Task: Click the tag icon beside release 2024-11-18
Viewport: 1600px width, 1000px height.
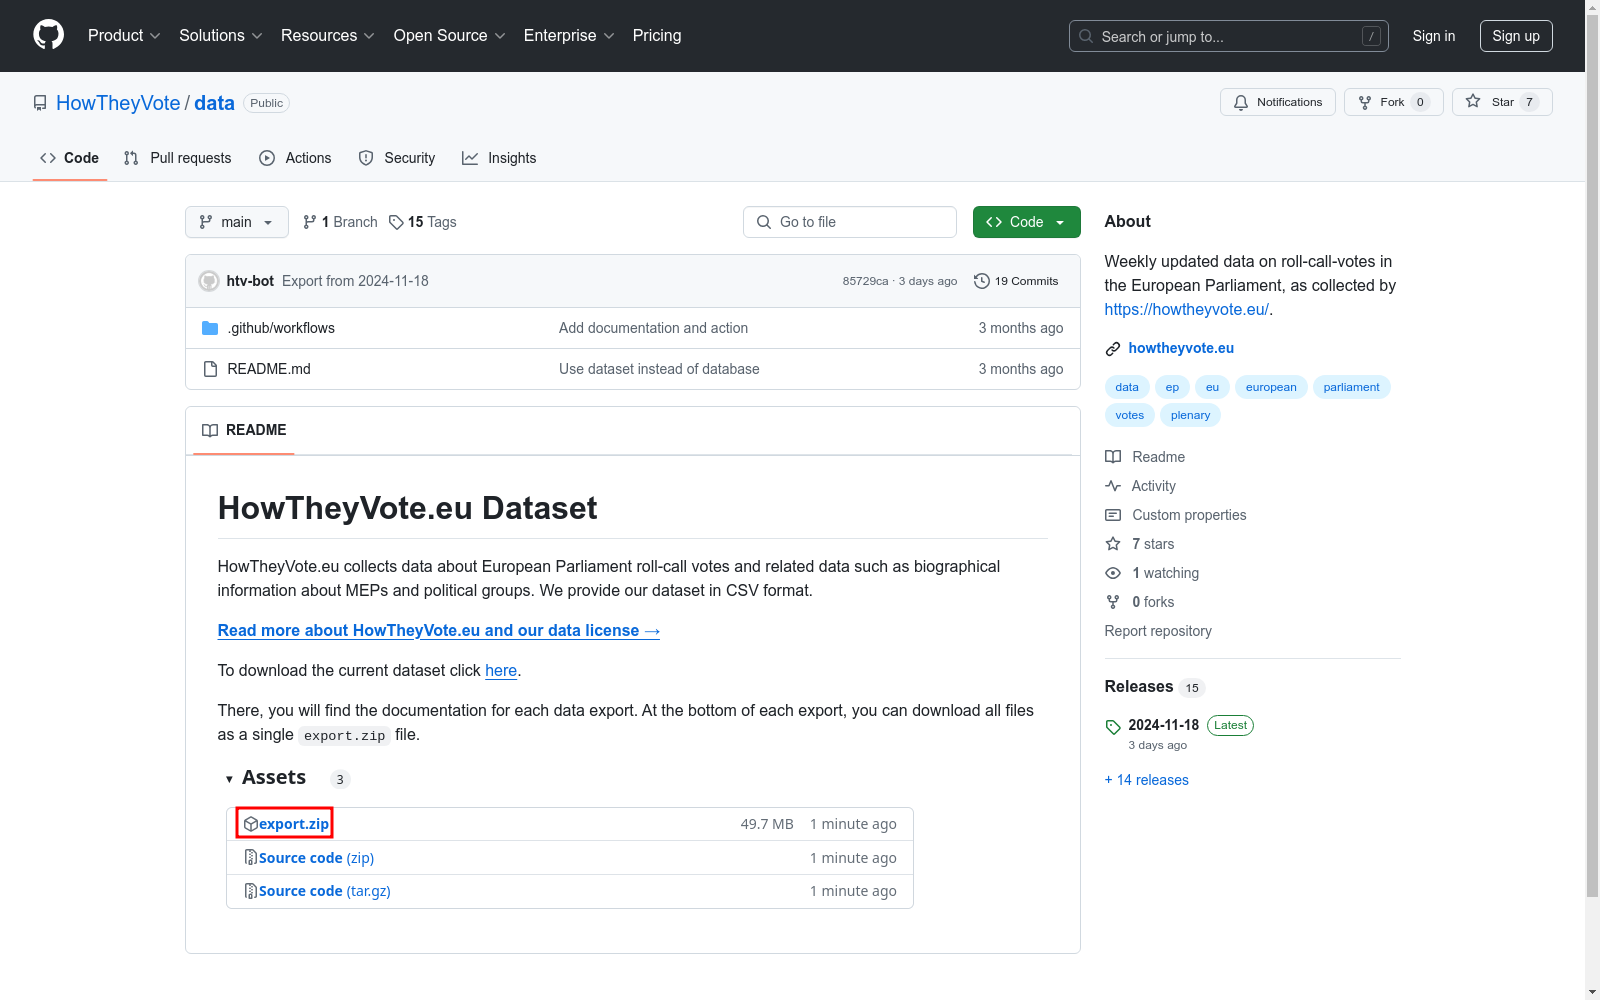Action: point(1113,727)
